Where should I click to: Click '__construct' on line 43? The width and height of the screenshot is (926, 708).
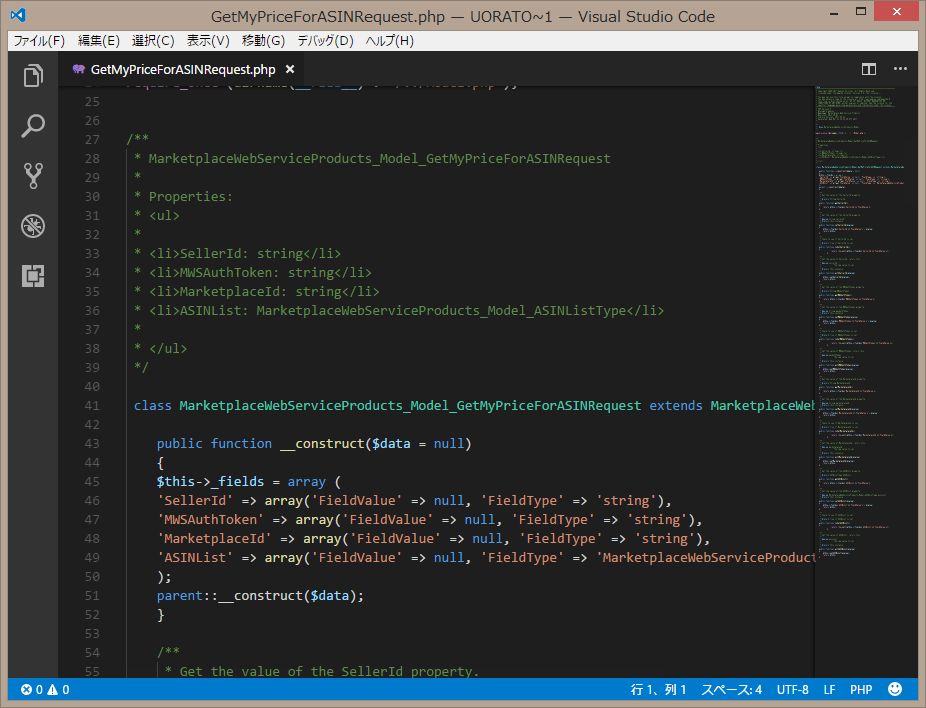322,443
